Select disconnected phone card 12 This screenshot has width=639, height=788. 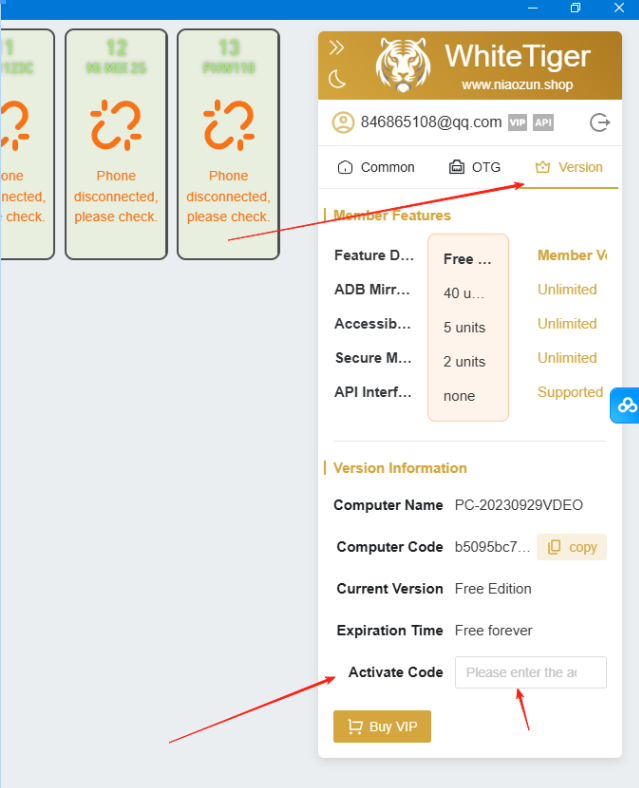(116, 144)
